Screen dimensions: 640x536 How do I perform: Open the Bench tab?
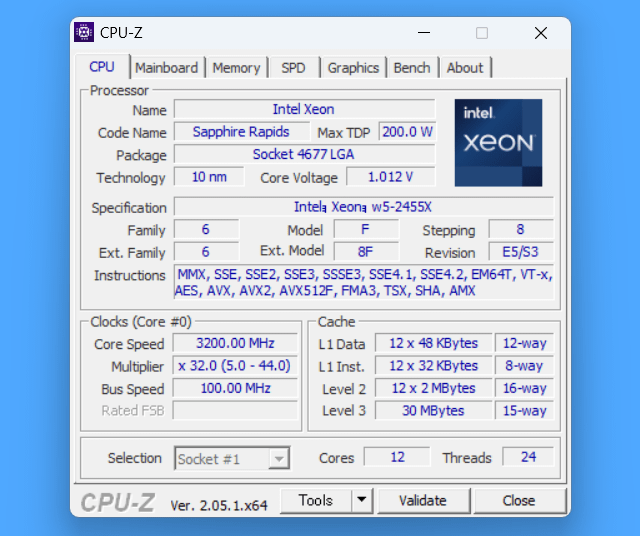412,68
